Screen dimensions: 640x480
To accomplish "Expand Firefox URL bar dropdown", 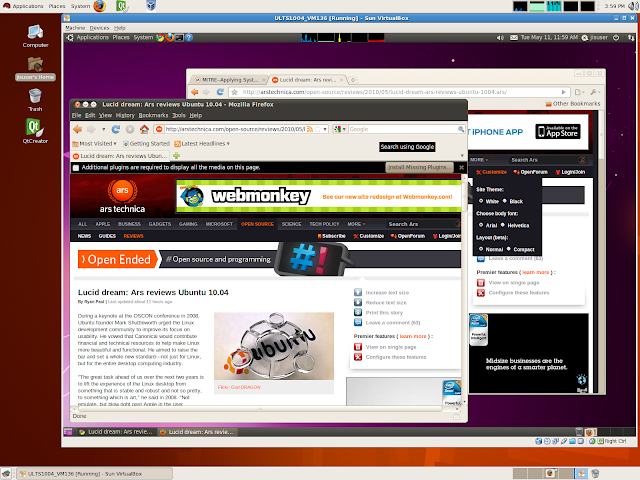I will (x=325, y=129).
